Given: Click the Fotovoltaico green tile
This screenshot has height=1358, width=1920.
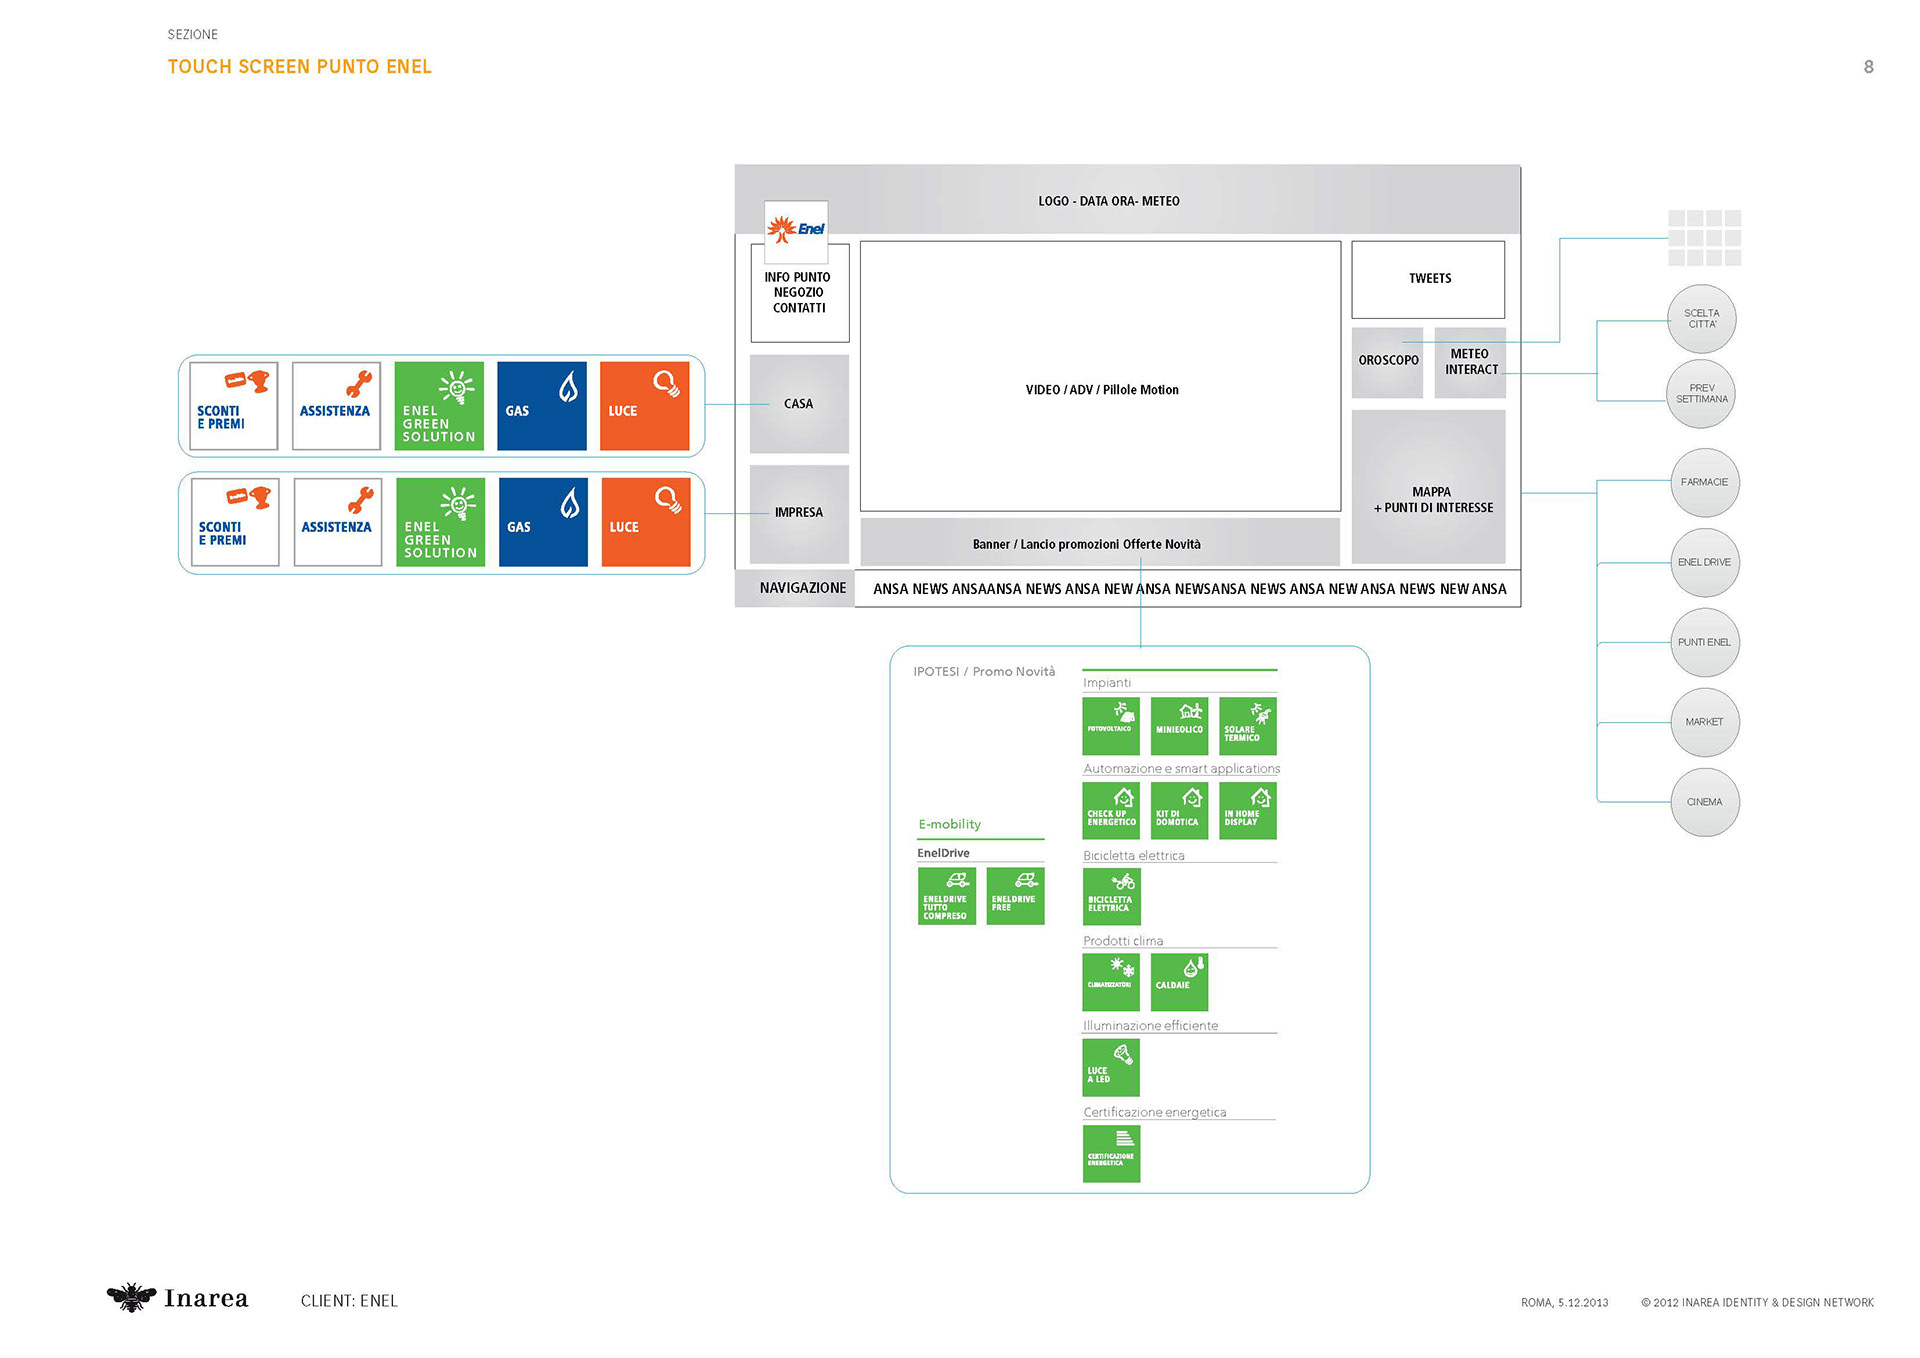Looking at the screenshot, I should coord(1110,726).
